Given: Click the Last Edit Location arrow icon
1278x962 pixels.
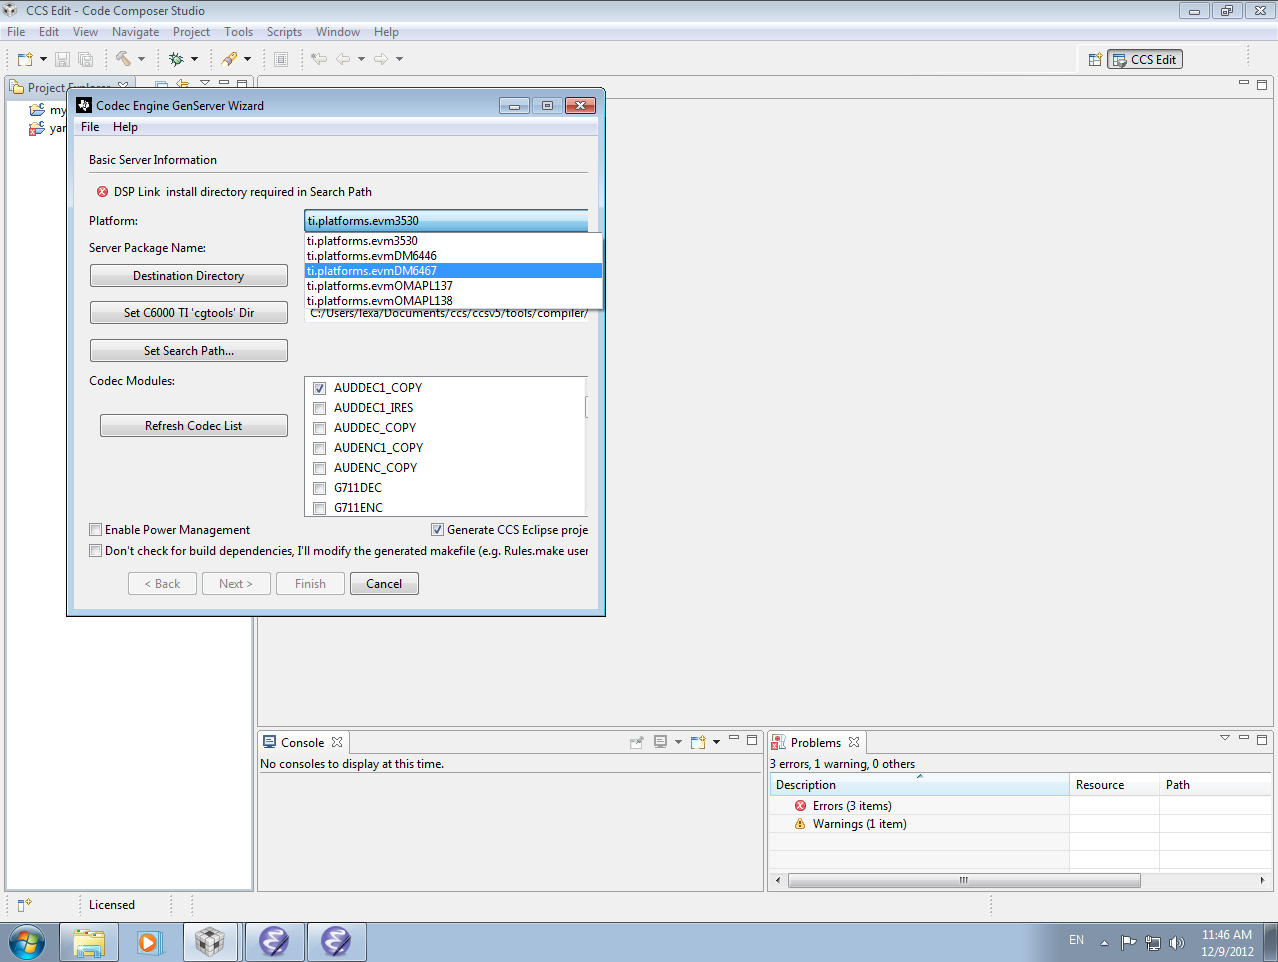Looking at the screenshot, I should pos(319,59).
